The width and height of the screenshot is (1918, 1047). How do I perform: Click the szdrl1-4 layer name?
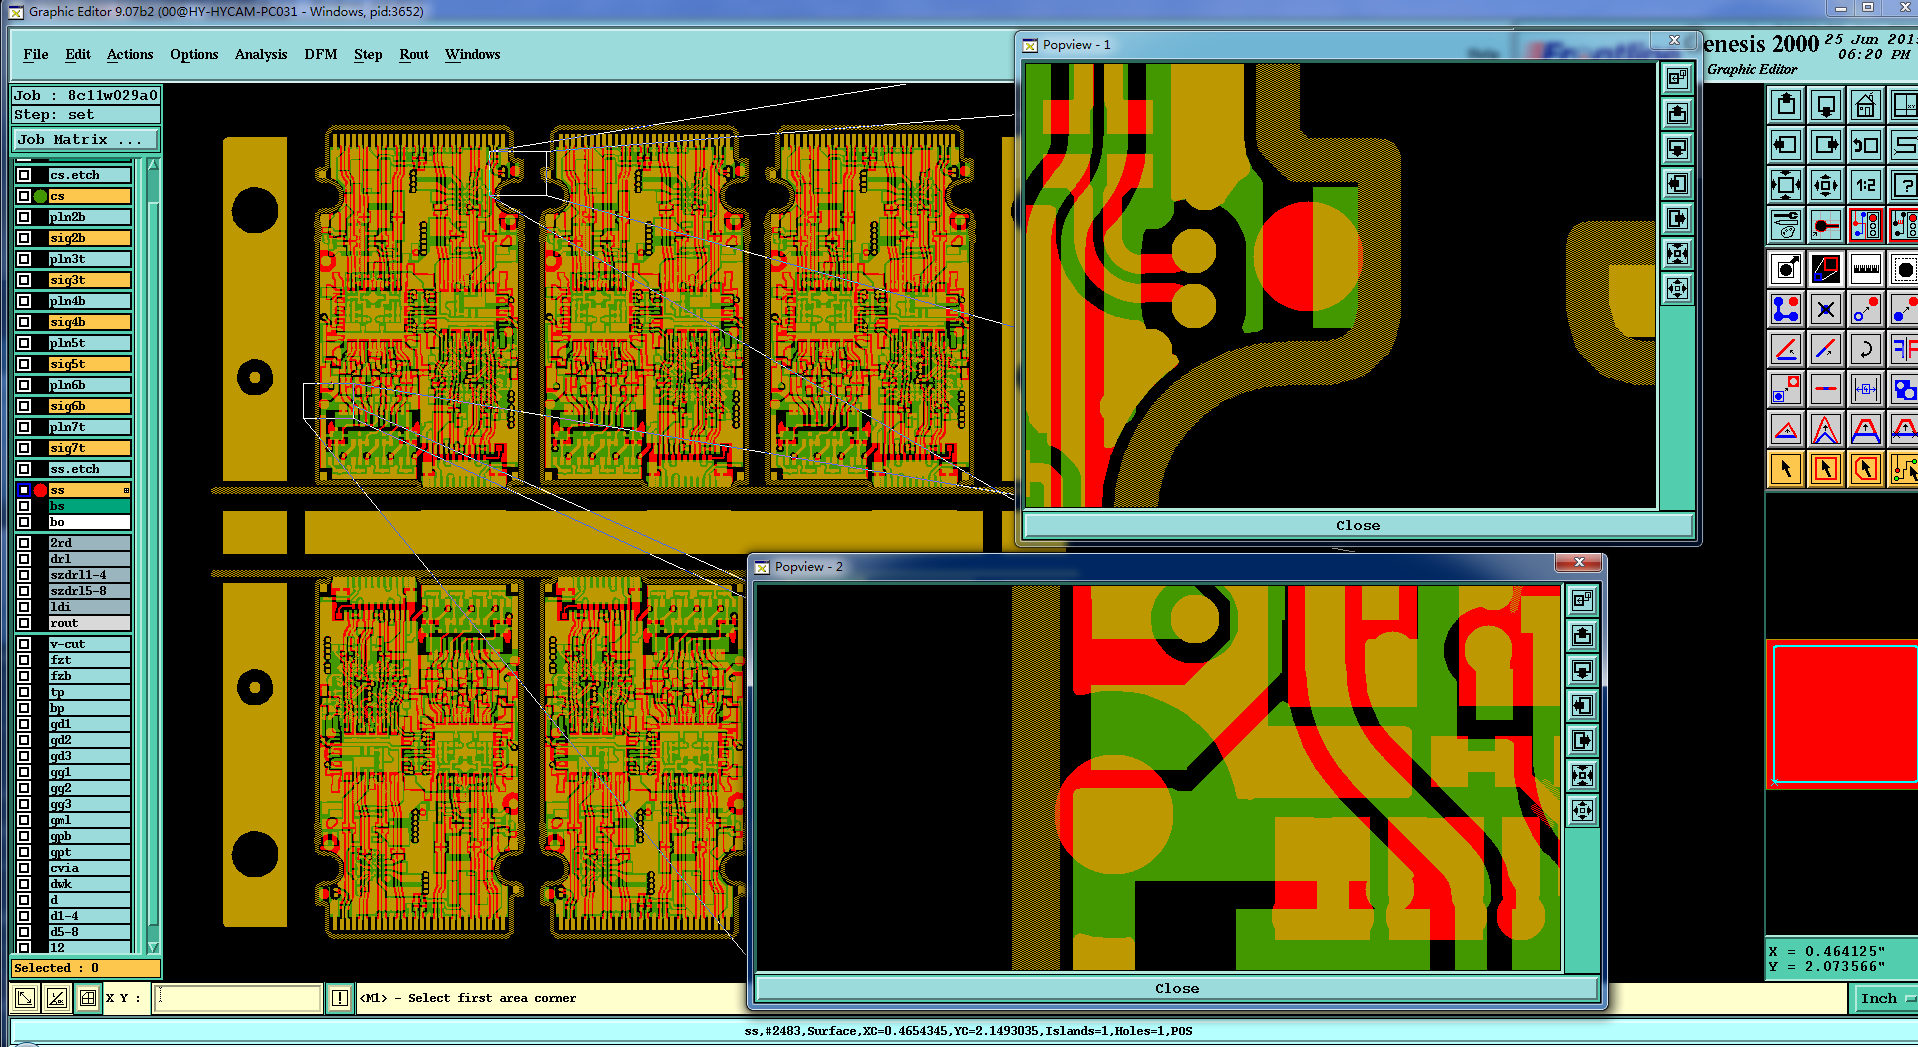click(x=89, y=575)
